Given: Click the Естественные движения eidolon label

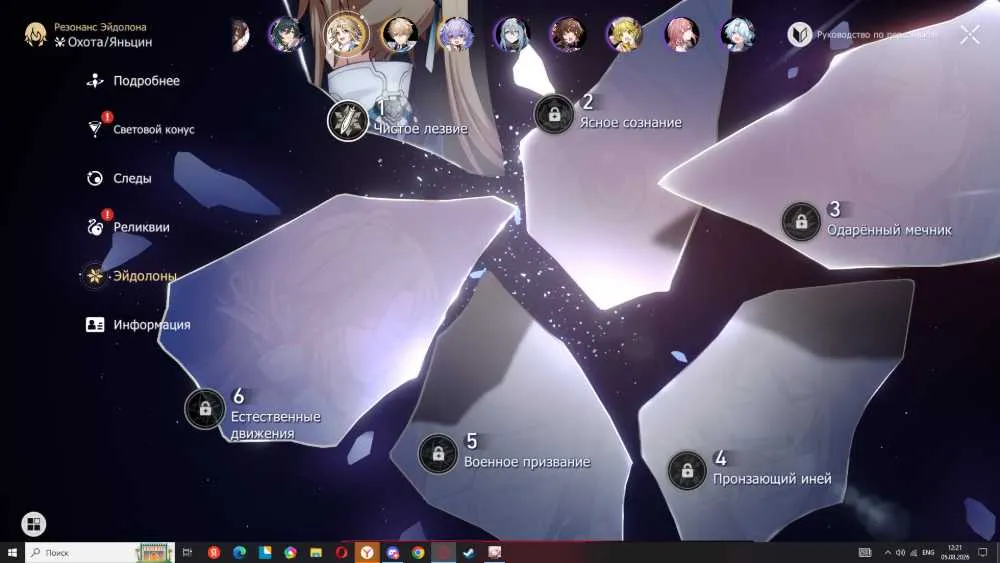Looking at the screenshot, I should coord(276,425).
